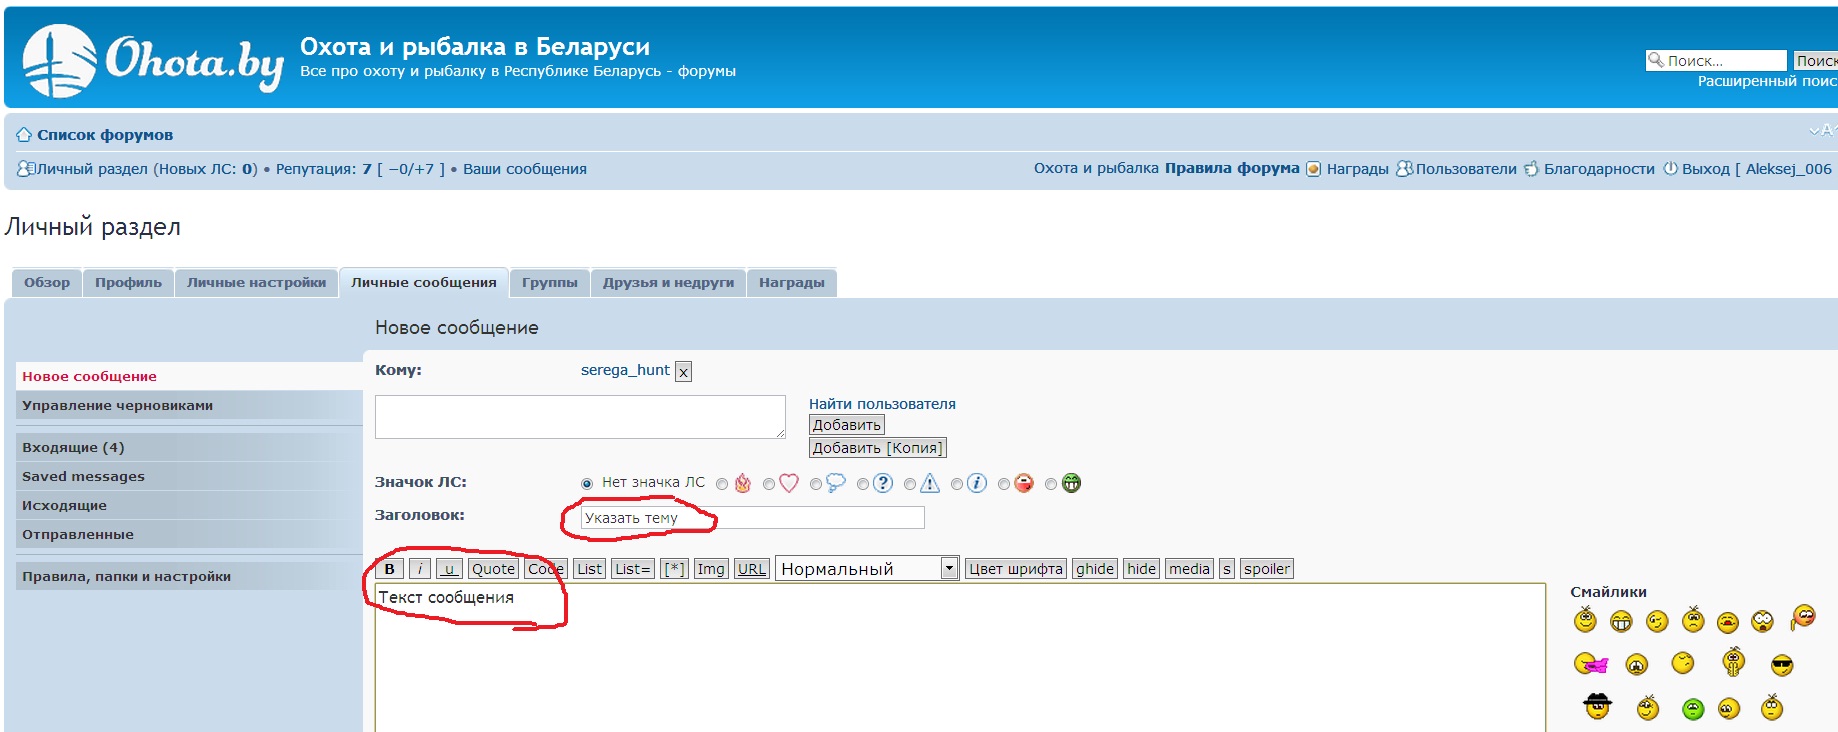This screenshot has height=732, width=1838.
Task: Switch to the 'Профиль' tab
Action: point(128,283)
